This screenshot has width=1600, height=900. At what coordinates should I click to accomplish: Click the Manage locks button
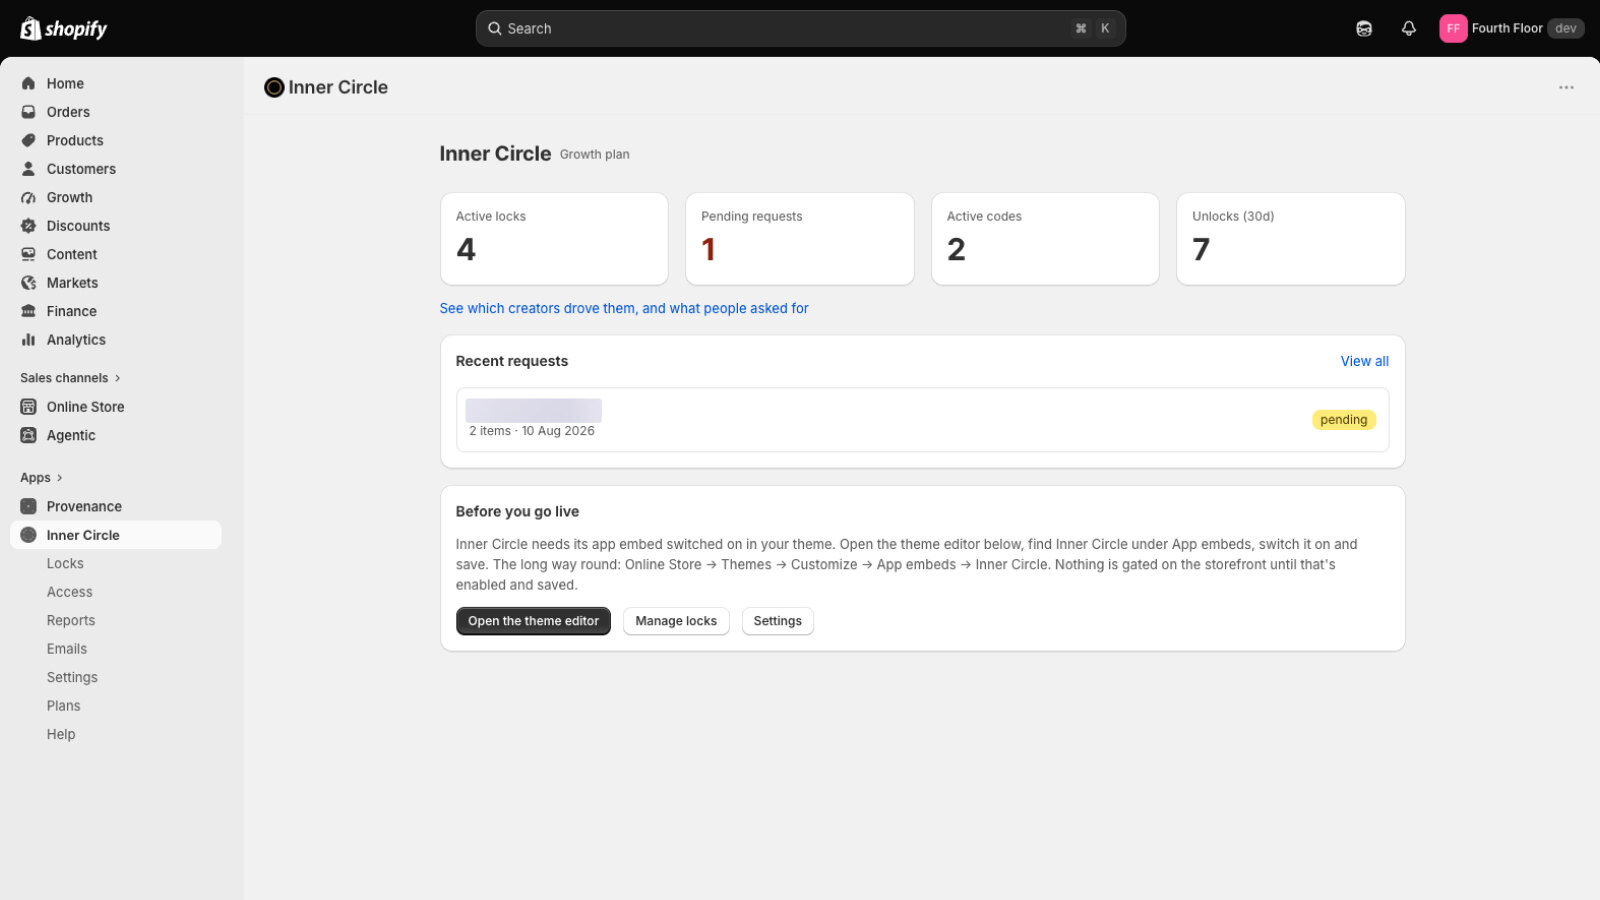click(676, 621)
